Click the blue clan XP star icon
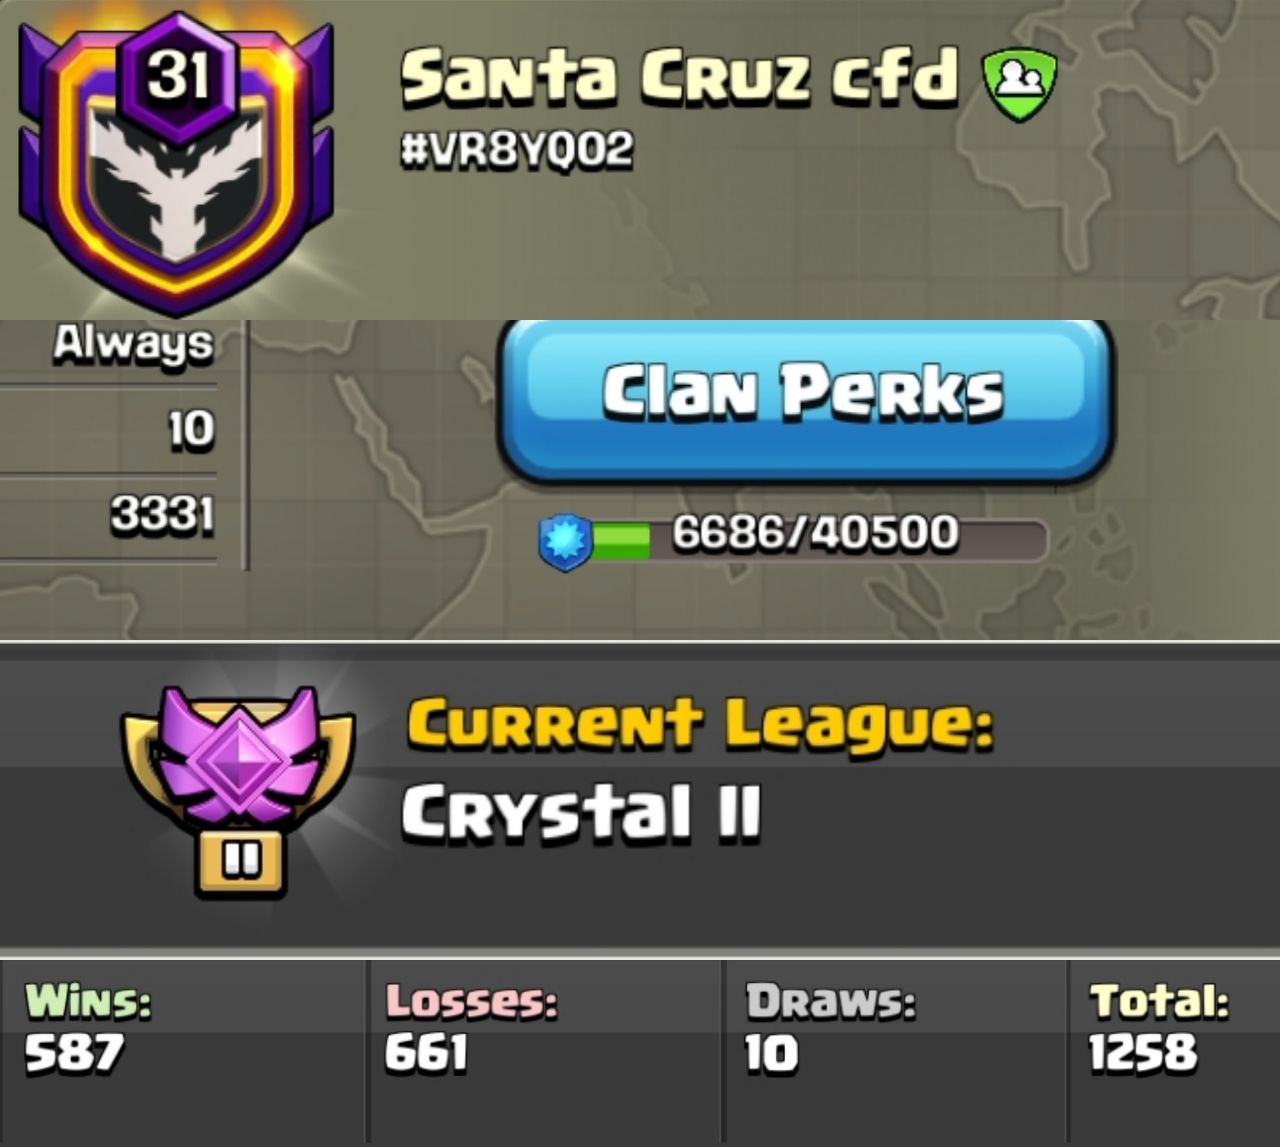 coord(566,542)
